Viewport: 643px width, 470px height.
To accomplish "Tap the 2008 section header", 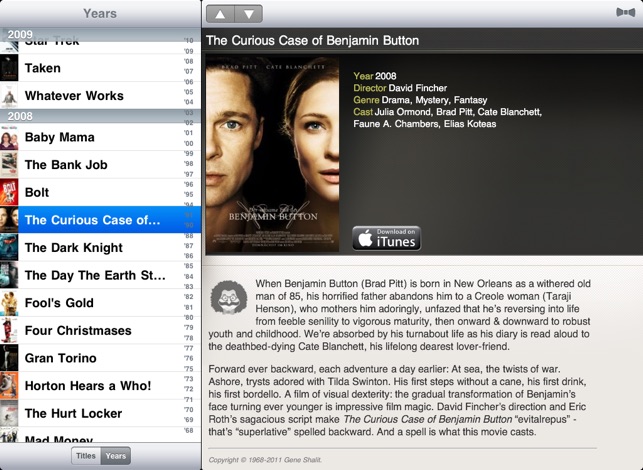I will coord(100,116).
